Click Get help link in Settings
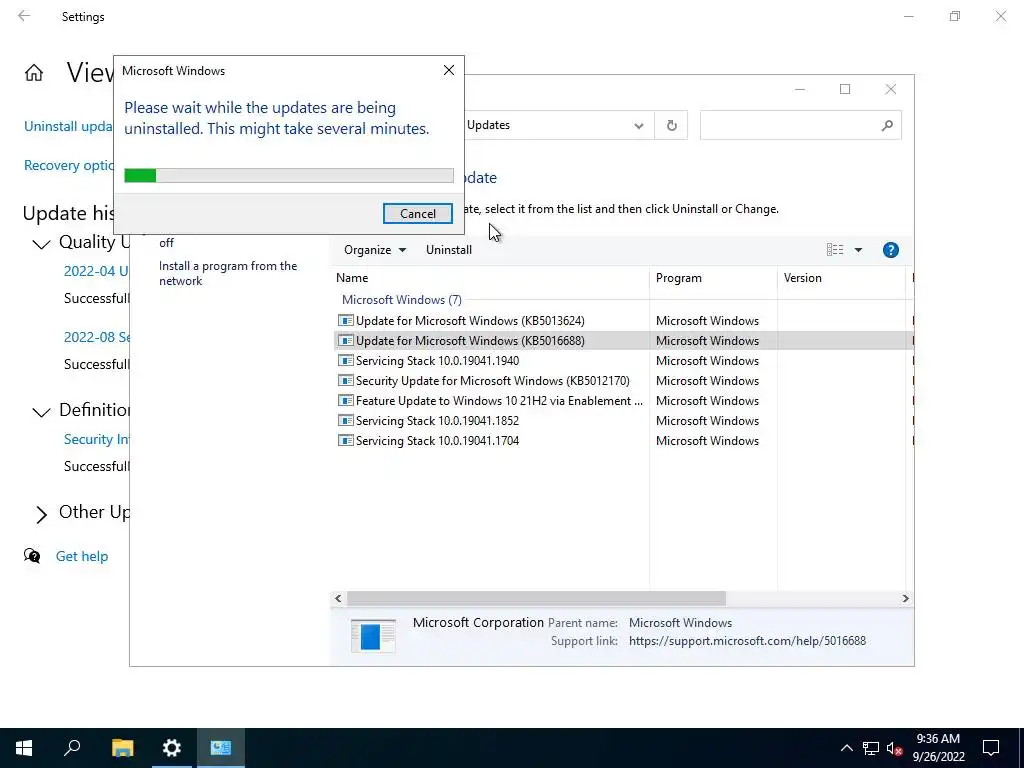Viewport: 1024px width, 768px height. point(82,556)
